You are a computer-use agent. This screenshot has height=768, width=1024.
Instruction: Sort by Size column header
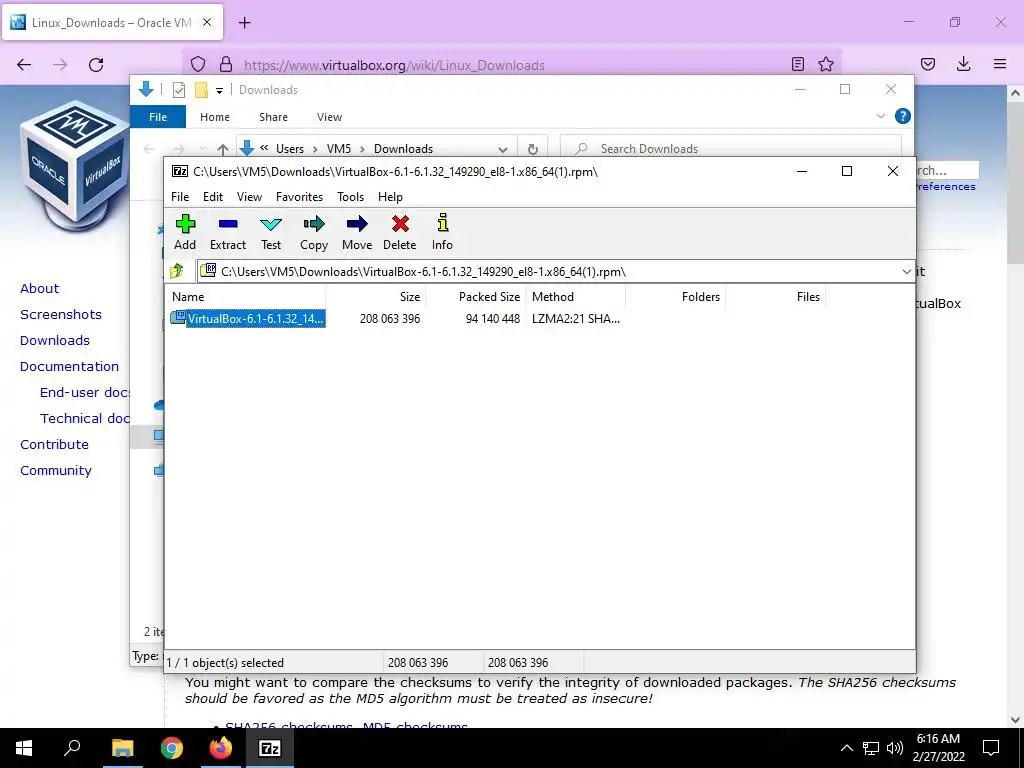[409, 296]
